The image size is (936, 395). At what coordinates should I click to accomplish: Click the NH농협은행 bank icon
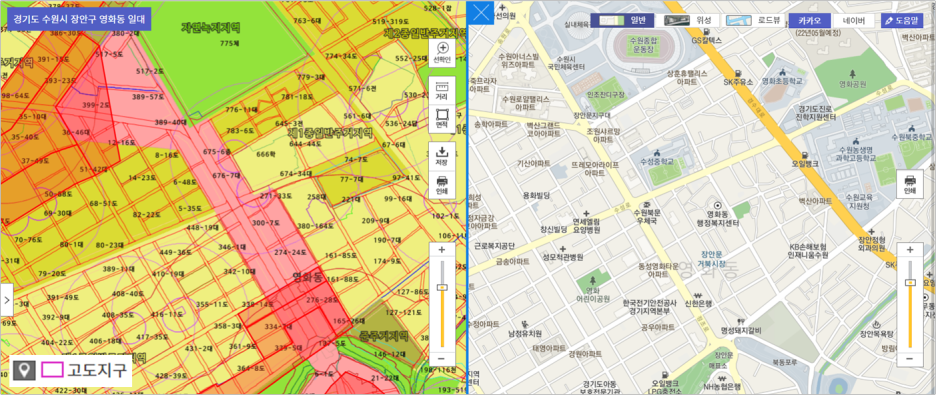[722, 378]
